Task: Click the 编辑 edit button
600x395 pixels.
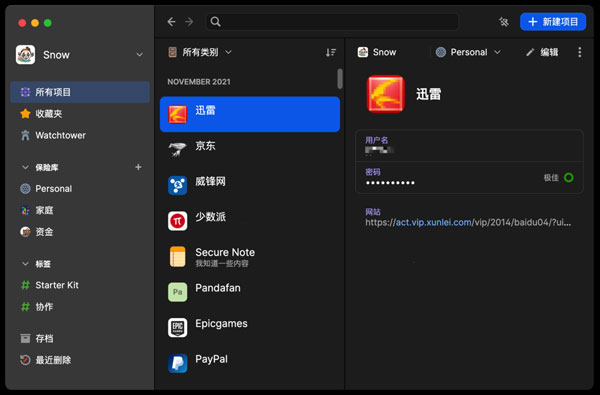Action: pyautogui.click(x=542, y=52)
